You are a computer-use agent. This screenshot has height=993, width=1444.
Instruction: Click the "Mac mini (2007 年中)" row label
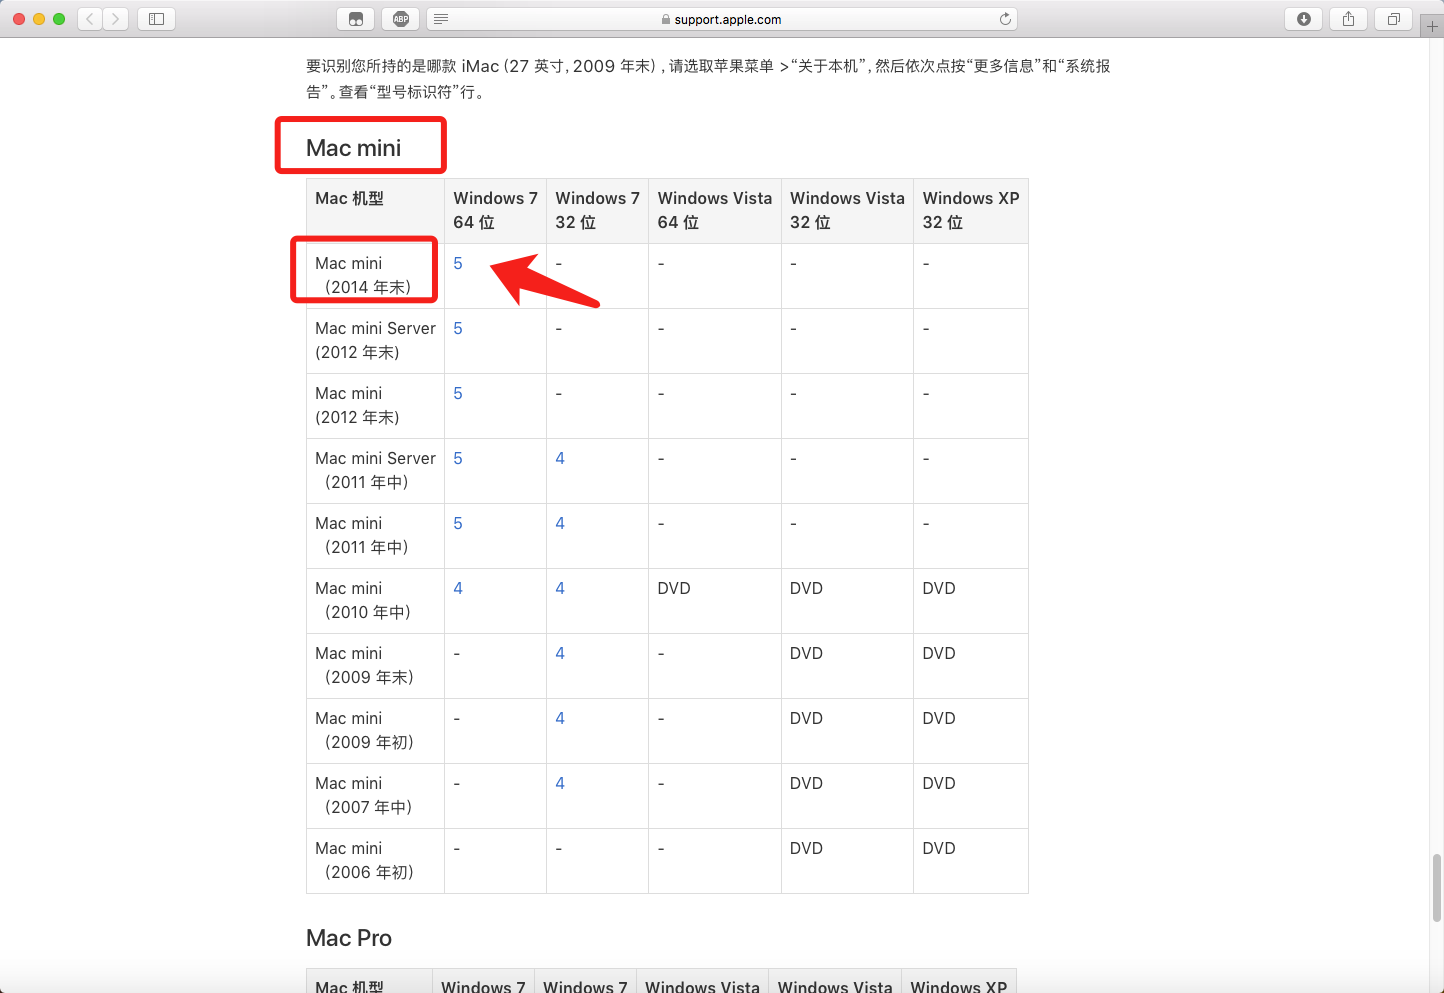[x=364, y=795]
